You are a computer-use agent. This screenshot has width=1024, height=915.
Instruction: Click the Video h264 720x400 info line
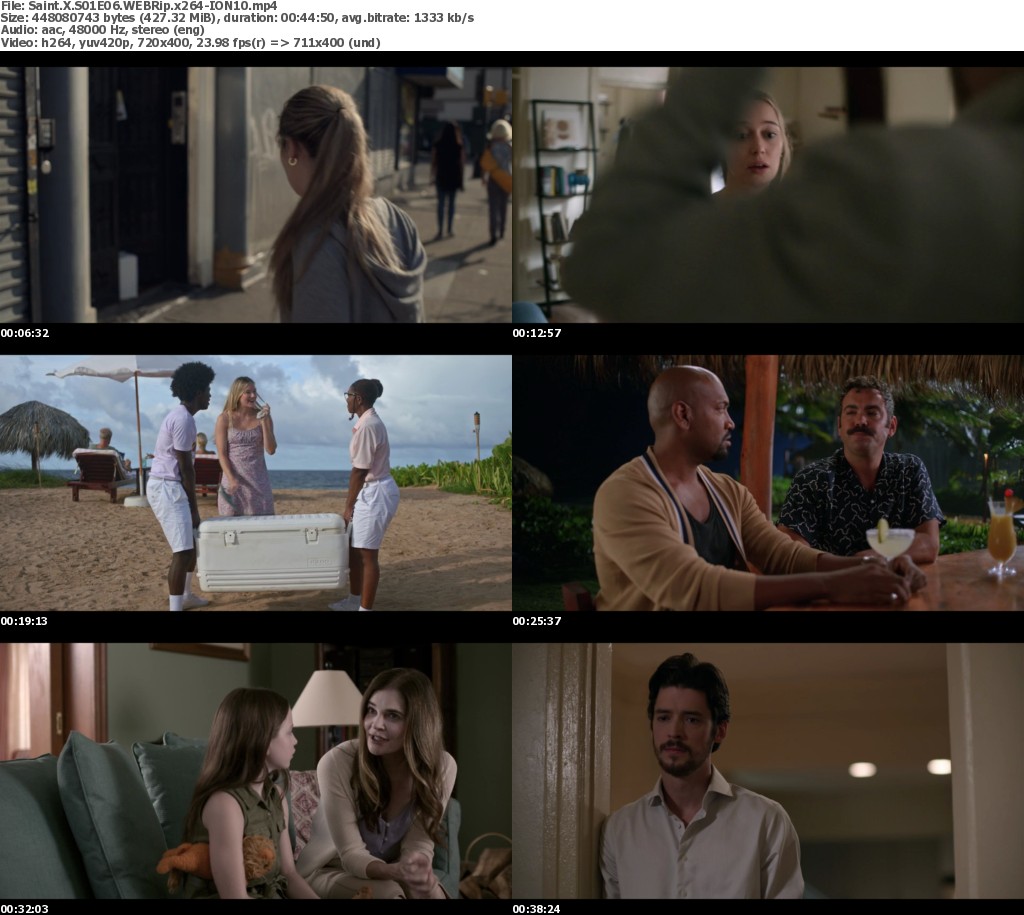tap(190, 42)
